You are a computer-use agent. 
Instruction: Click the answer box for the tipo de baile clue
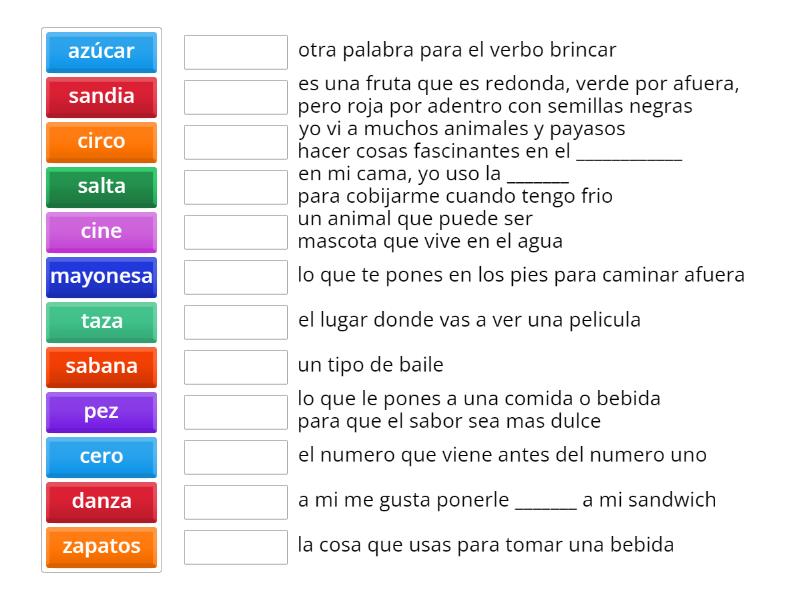234,364
